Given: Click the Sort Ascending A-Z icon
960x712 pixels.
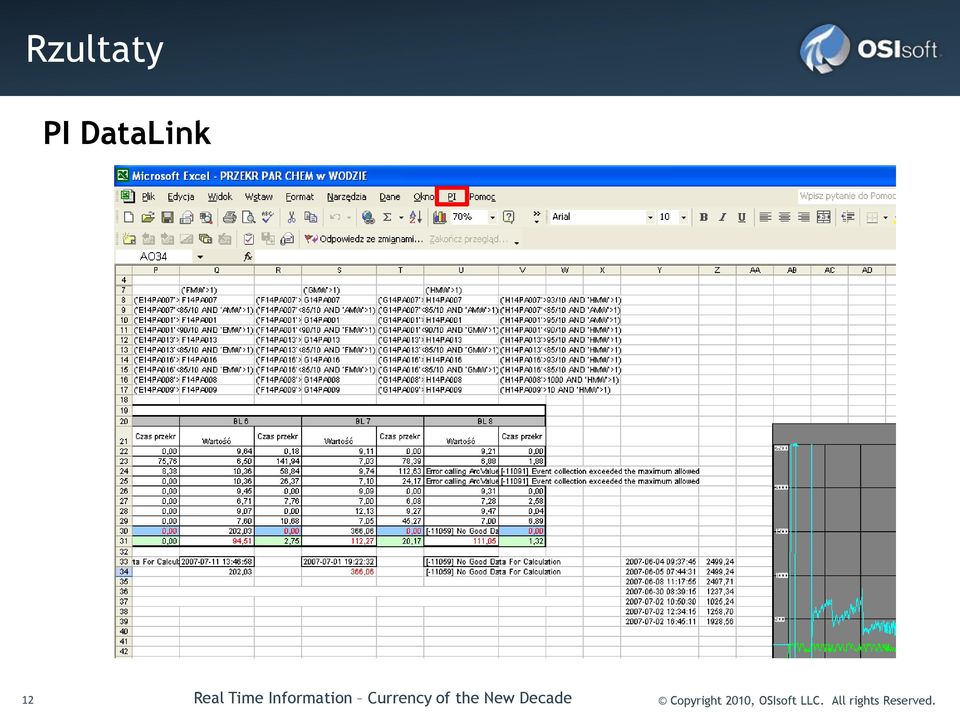Looking at the screenshot, I should coord(416,217).
